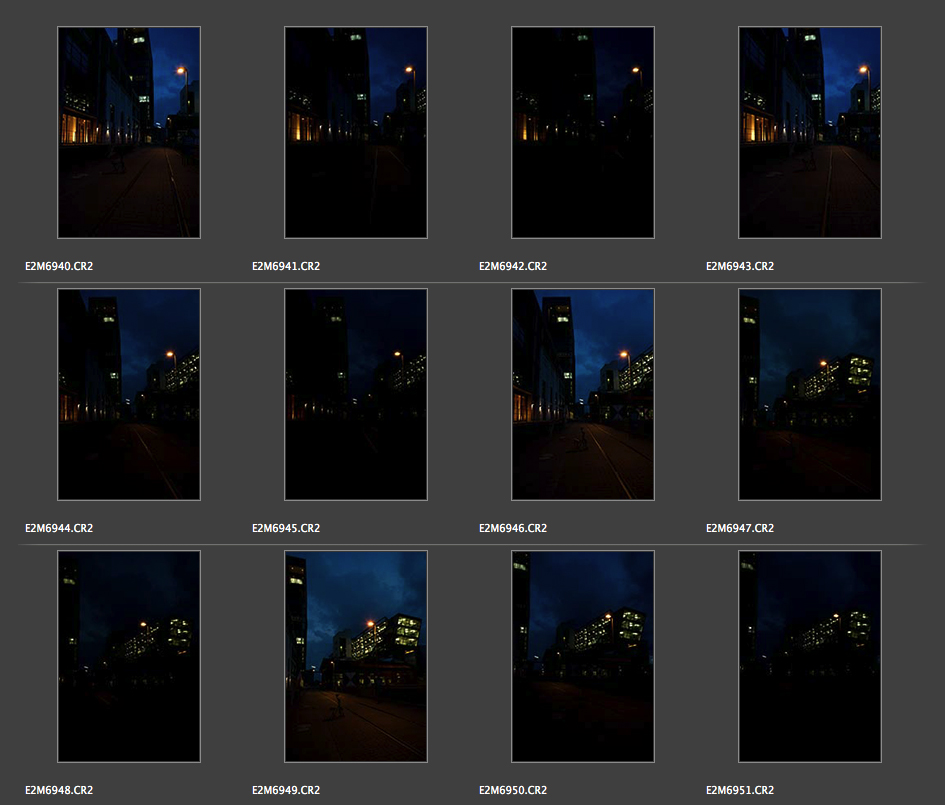Viewport: 945px width, 805px height.
Task: Click the E2M6945.CR2 filename text
Action: point(286,528)
